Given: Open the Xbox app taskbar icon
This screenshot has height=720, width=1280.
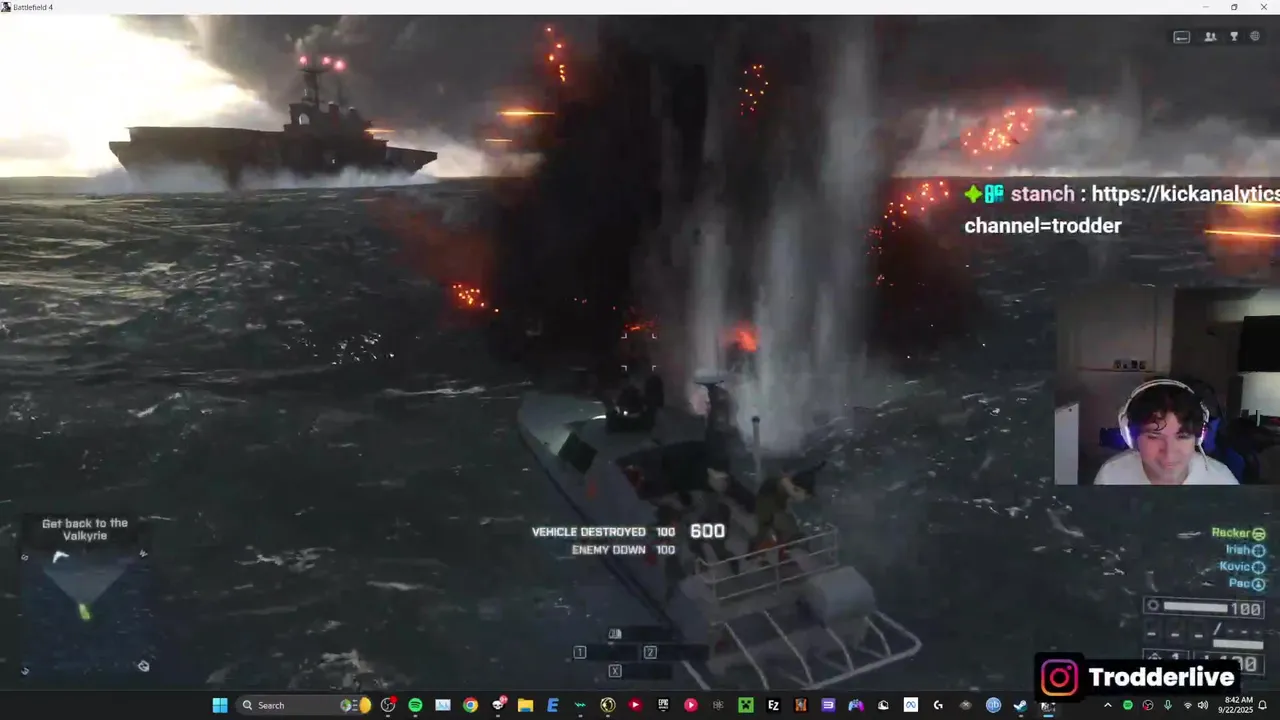Looking at the screenshot, I should pos(965,705).
